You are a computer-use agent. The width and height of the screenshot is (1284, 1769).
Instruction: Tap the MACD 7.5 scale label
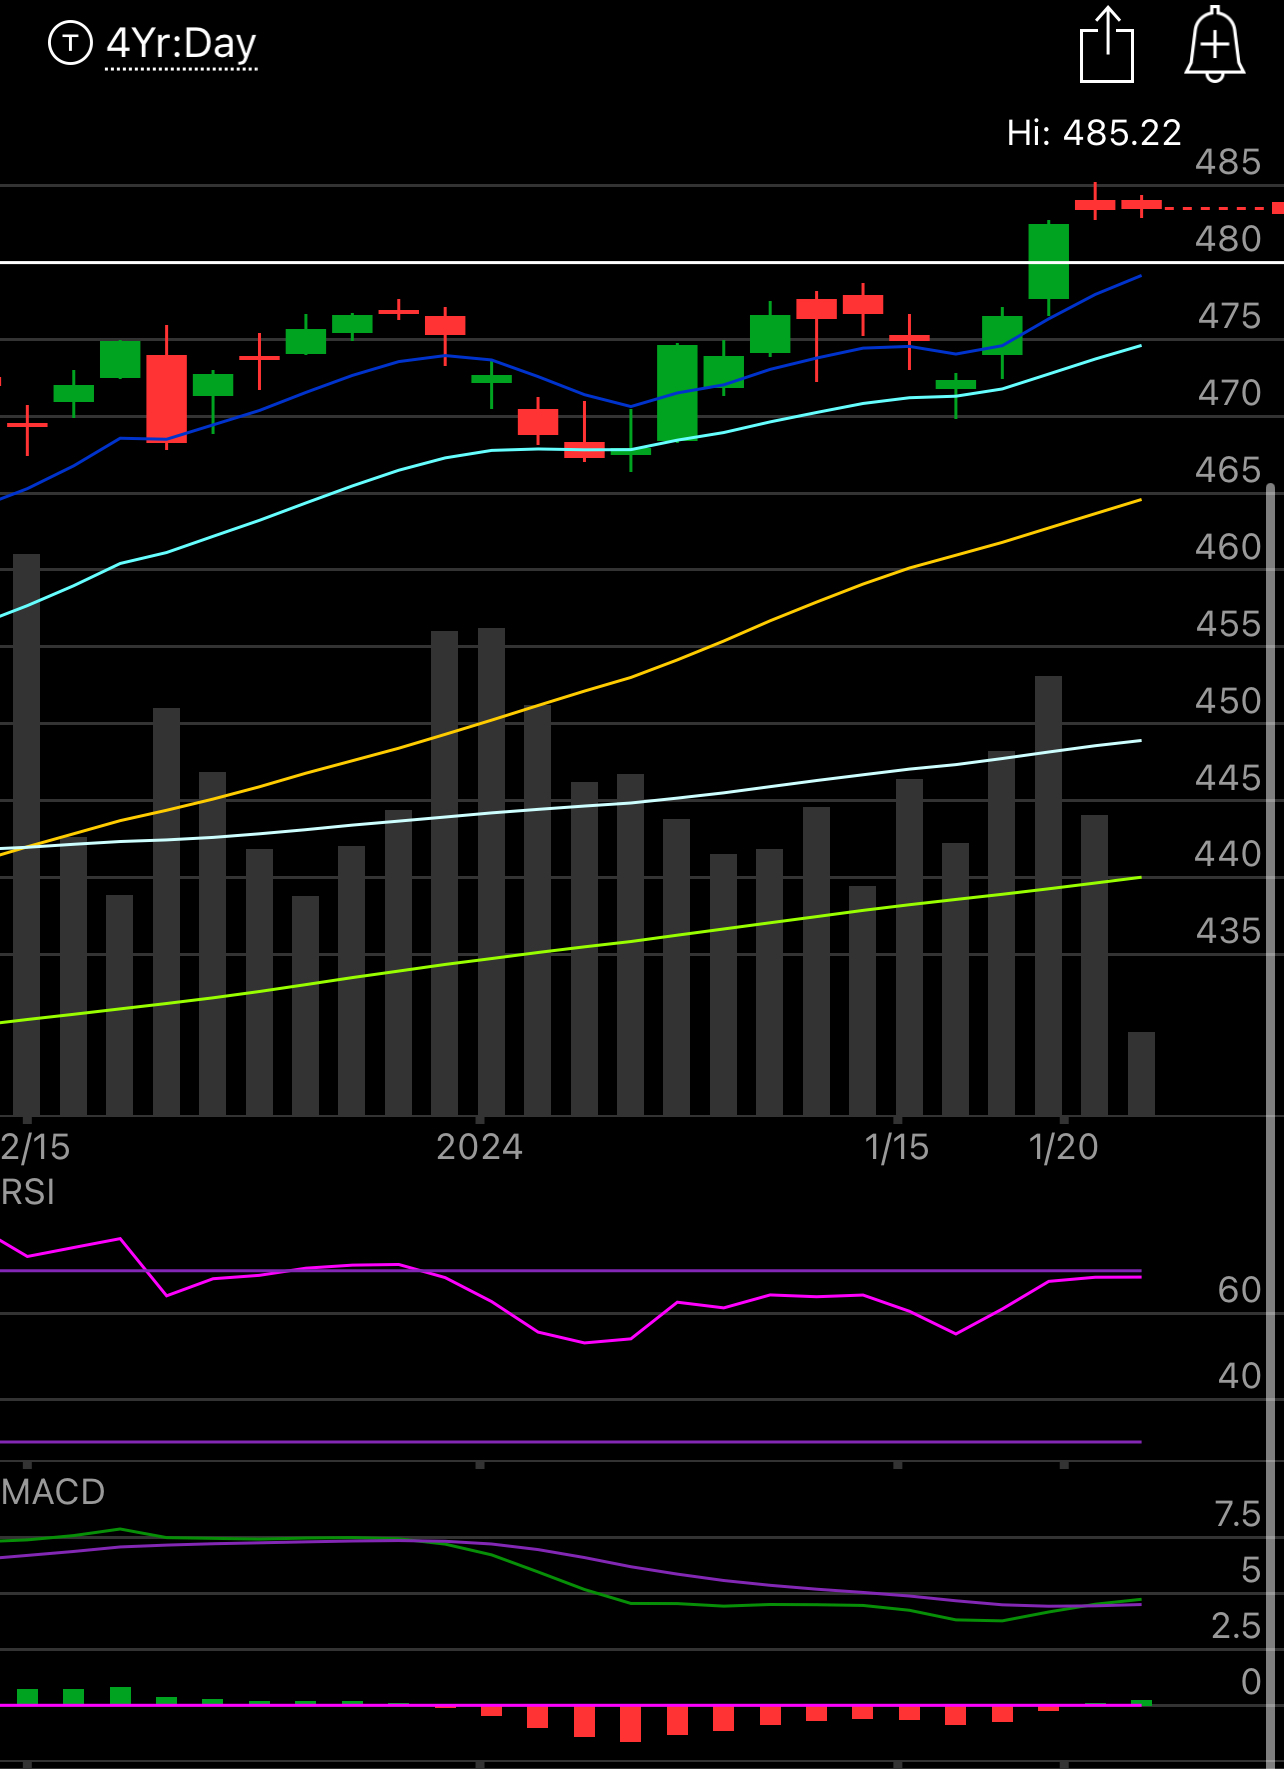1237,1513
